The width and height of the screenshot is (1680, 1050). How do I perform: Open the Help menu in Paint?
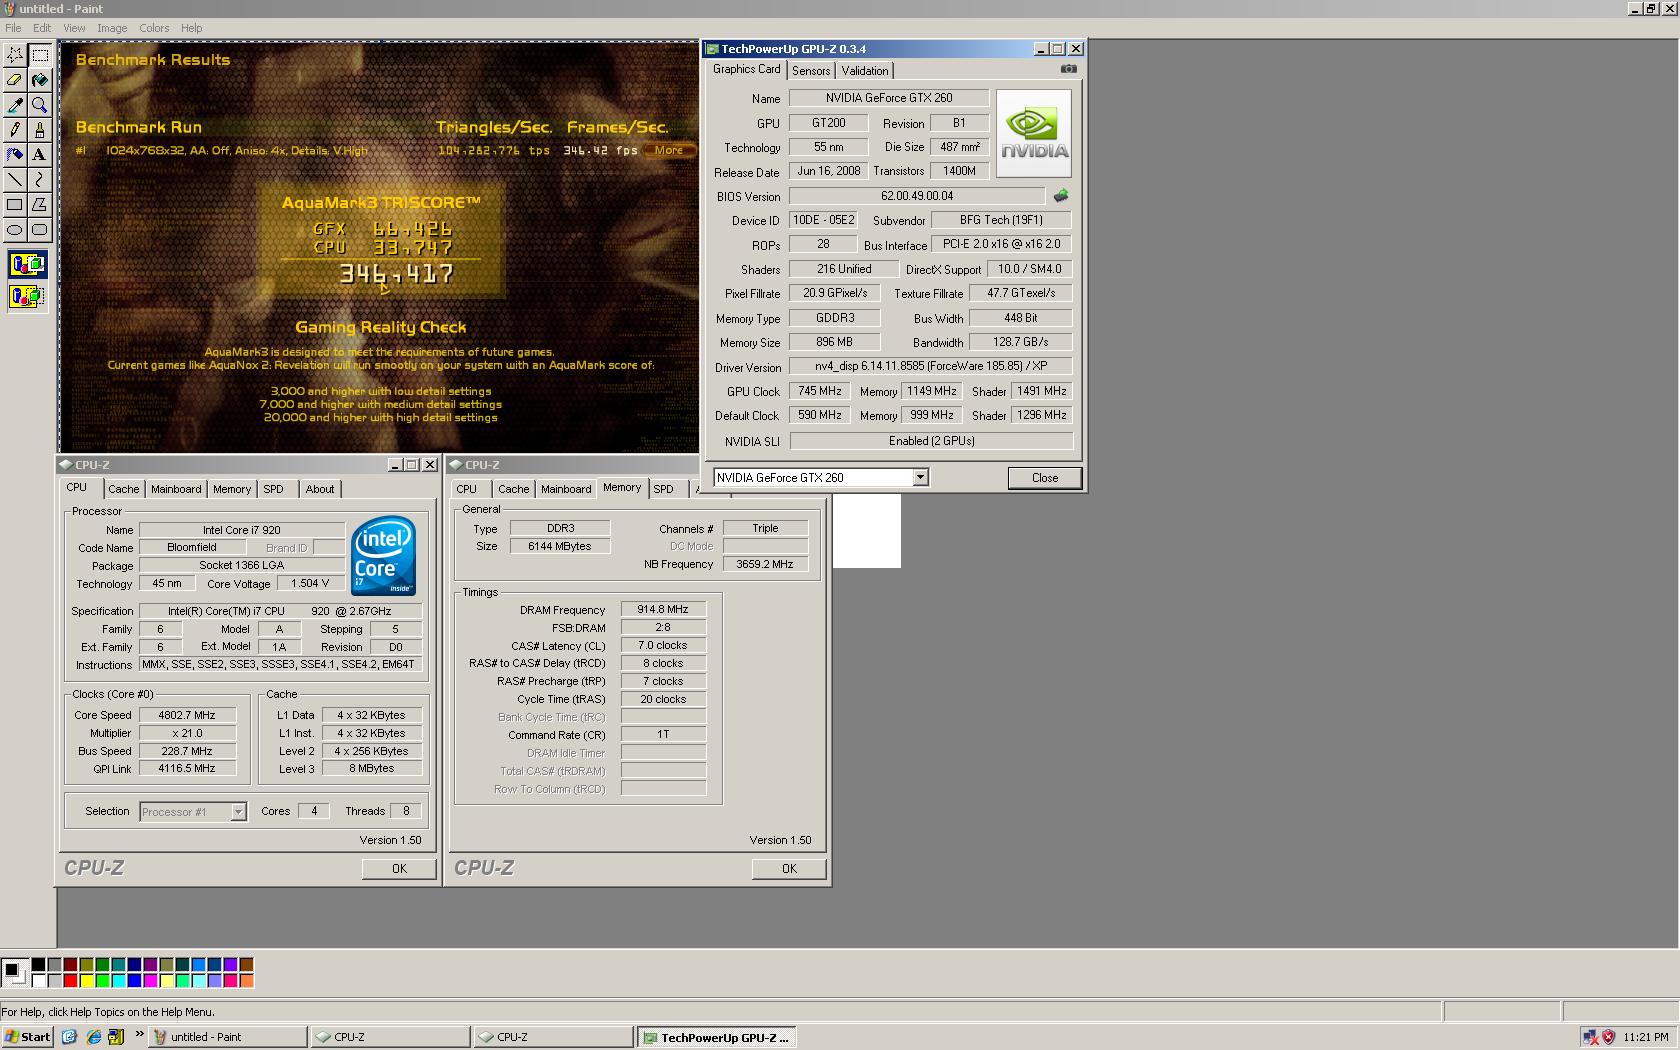click(191, 28)
